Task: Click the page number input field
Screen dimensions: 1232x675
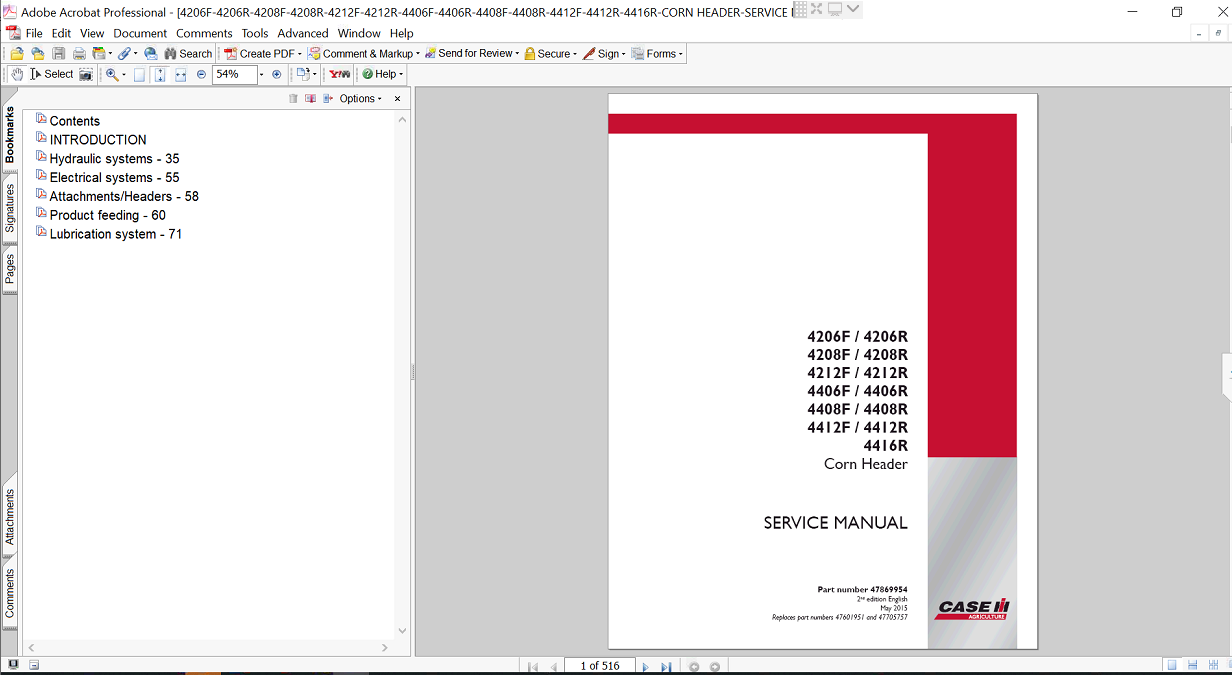Action: click(598, 666)
